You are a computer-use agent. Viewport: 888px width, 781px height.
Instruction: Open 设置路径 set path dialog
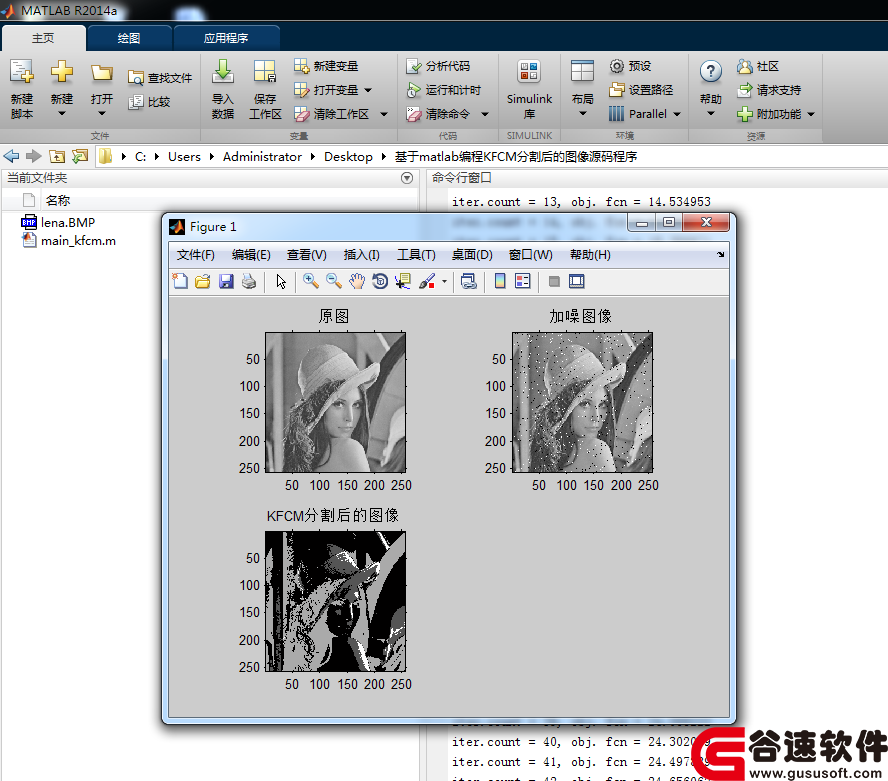point(641,90)
